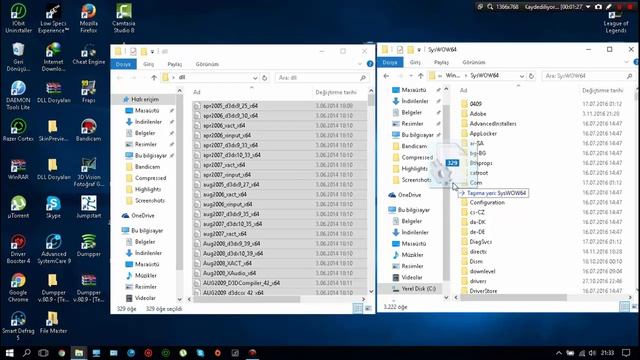The height and width of the screenshot is (360, 640).
Task: Select Aug2008_XACT_x64 file in dll window
Action: point(227,263)
